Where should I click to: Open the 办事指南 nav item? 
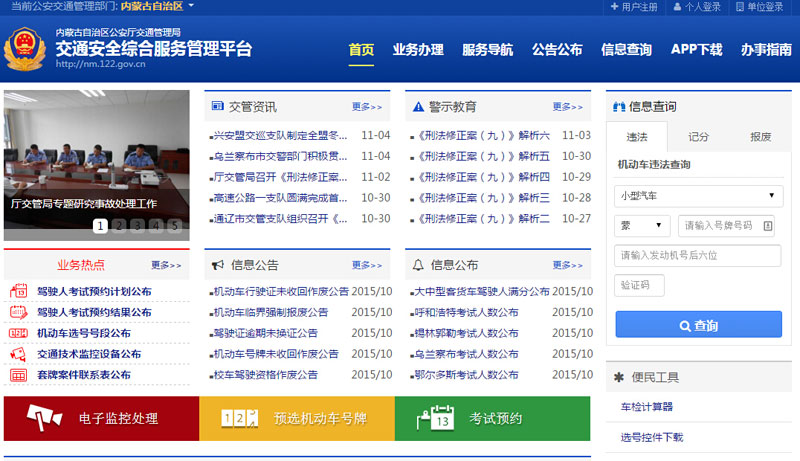click(766, 50)
